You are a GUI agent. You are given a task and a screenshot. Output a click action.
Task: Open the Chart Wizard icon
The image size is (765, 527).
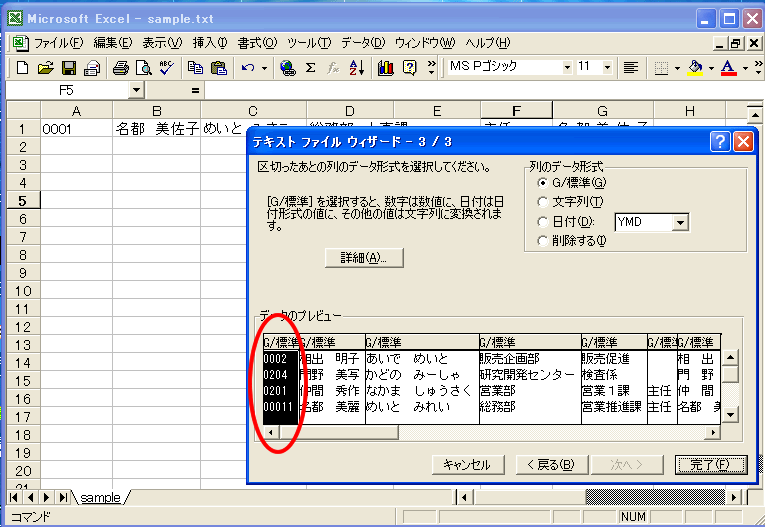pos(385,68)
